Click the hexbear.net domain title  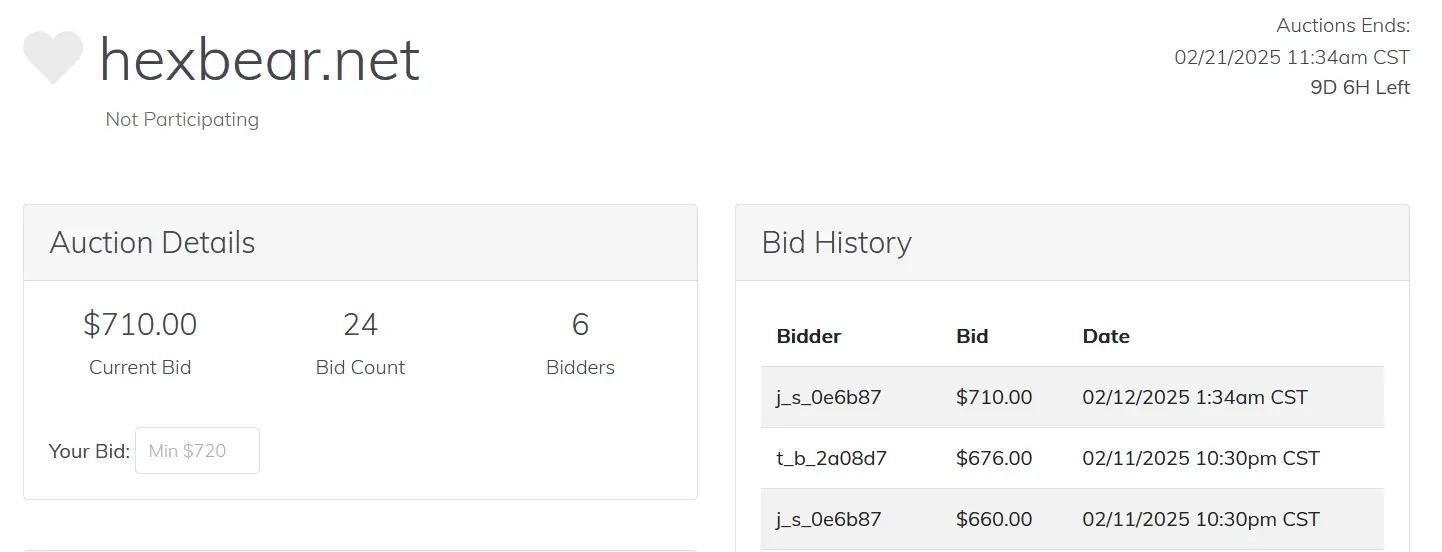point(259,59)
